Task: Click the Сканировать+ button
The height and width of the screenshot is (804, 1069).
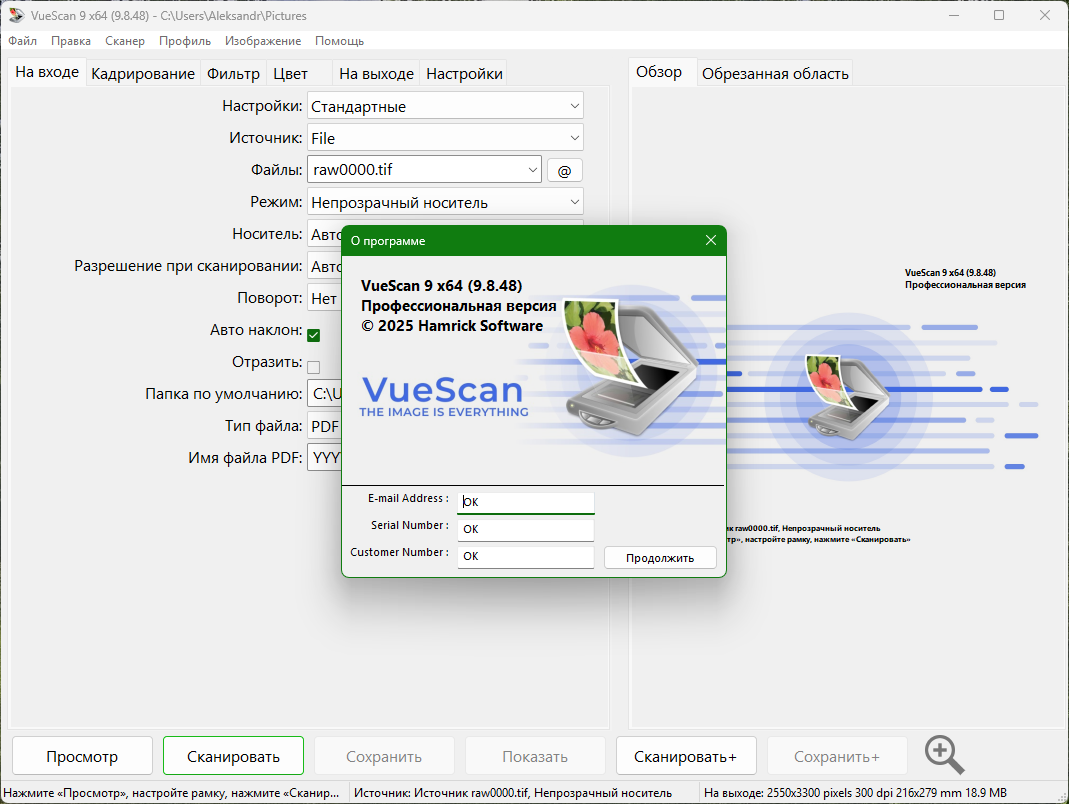Action: [685, 757]
